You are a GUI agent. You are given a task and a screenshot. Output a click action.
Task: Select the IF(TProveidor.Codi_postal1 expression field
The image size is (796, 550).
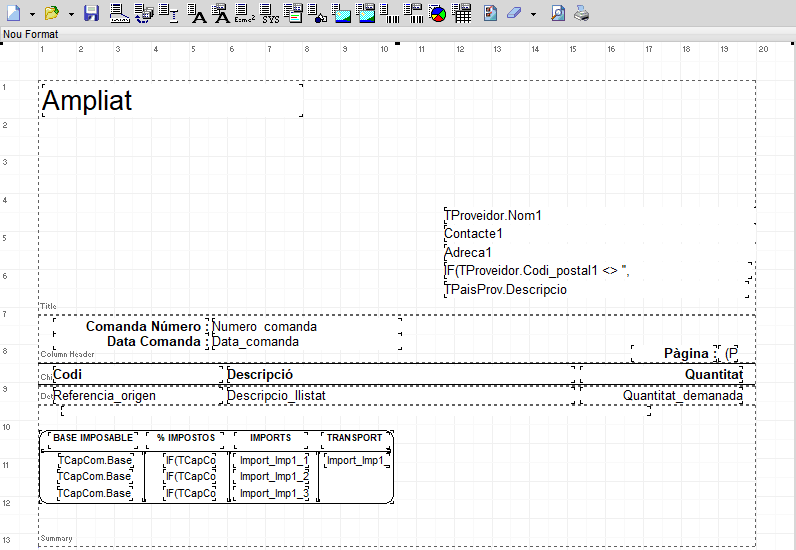598,271
